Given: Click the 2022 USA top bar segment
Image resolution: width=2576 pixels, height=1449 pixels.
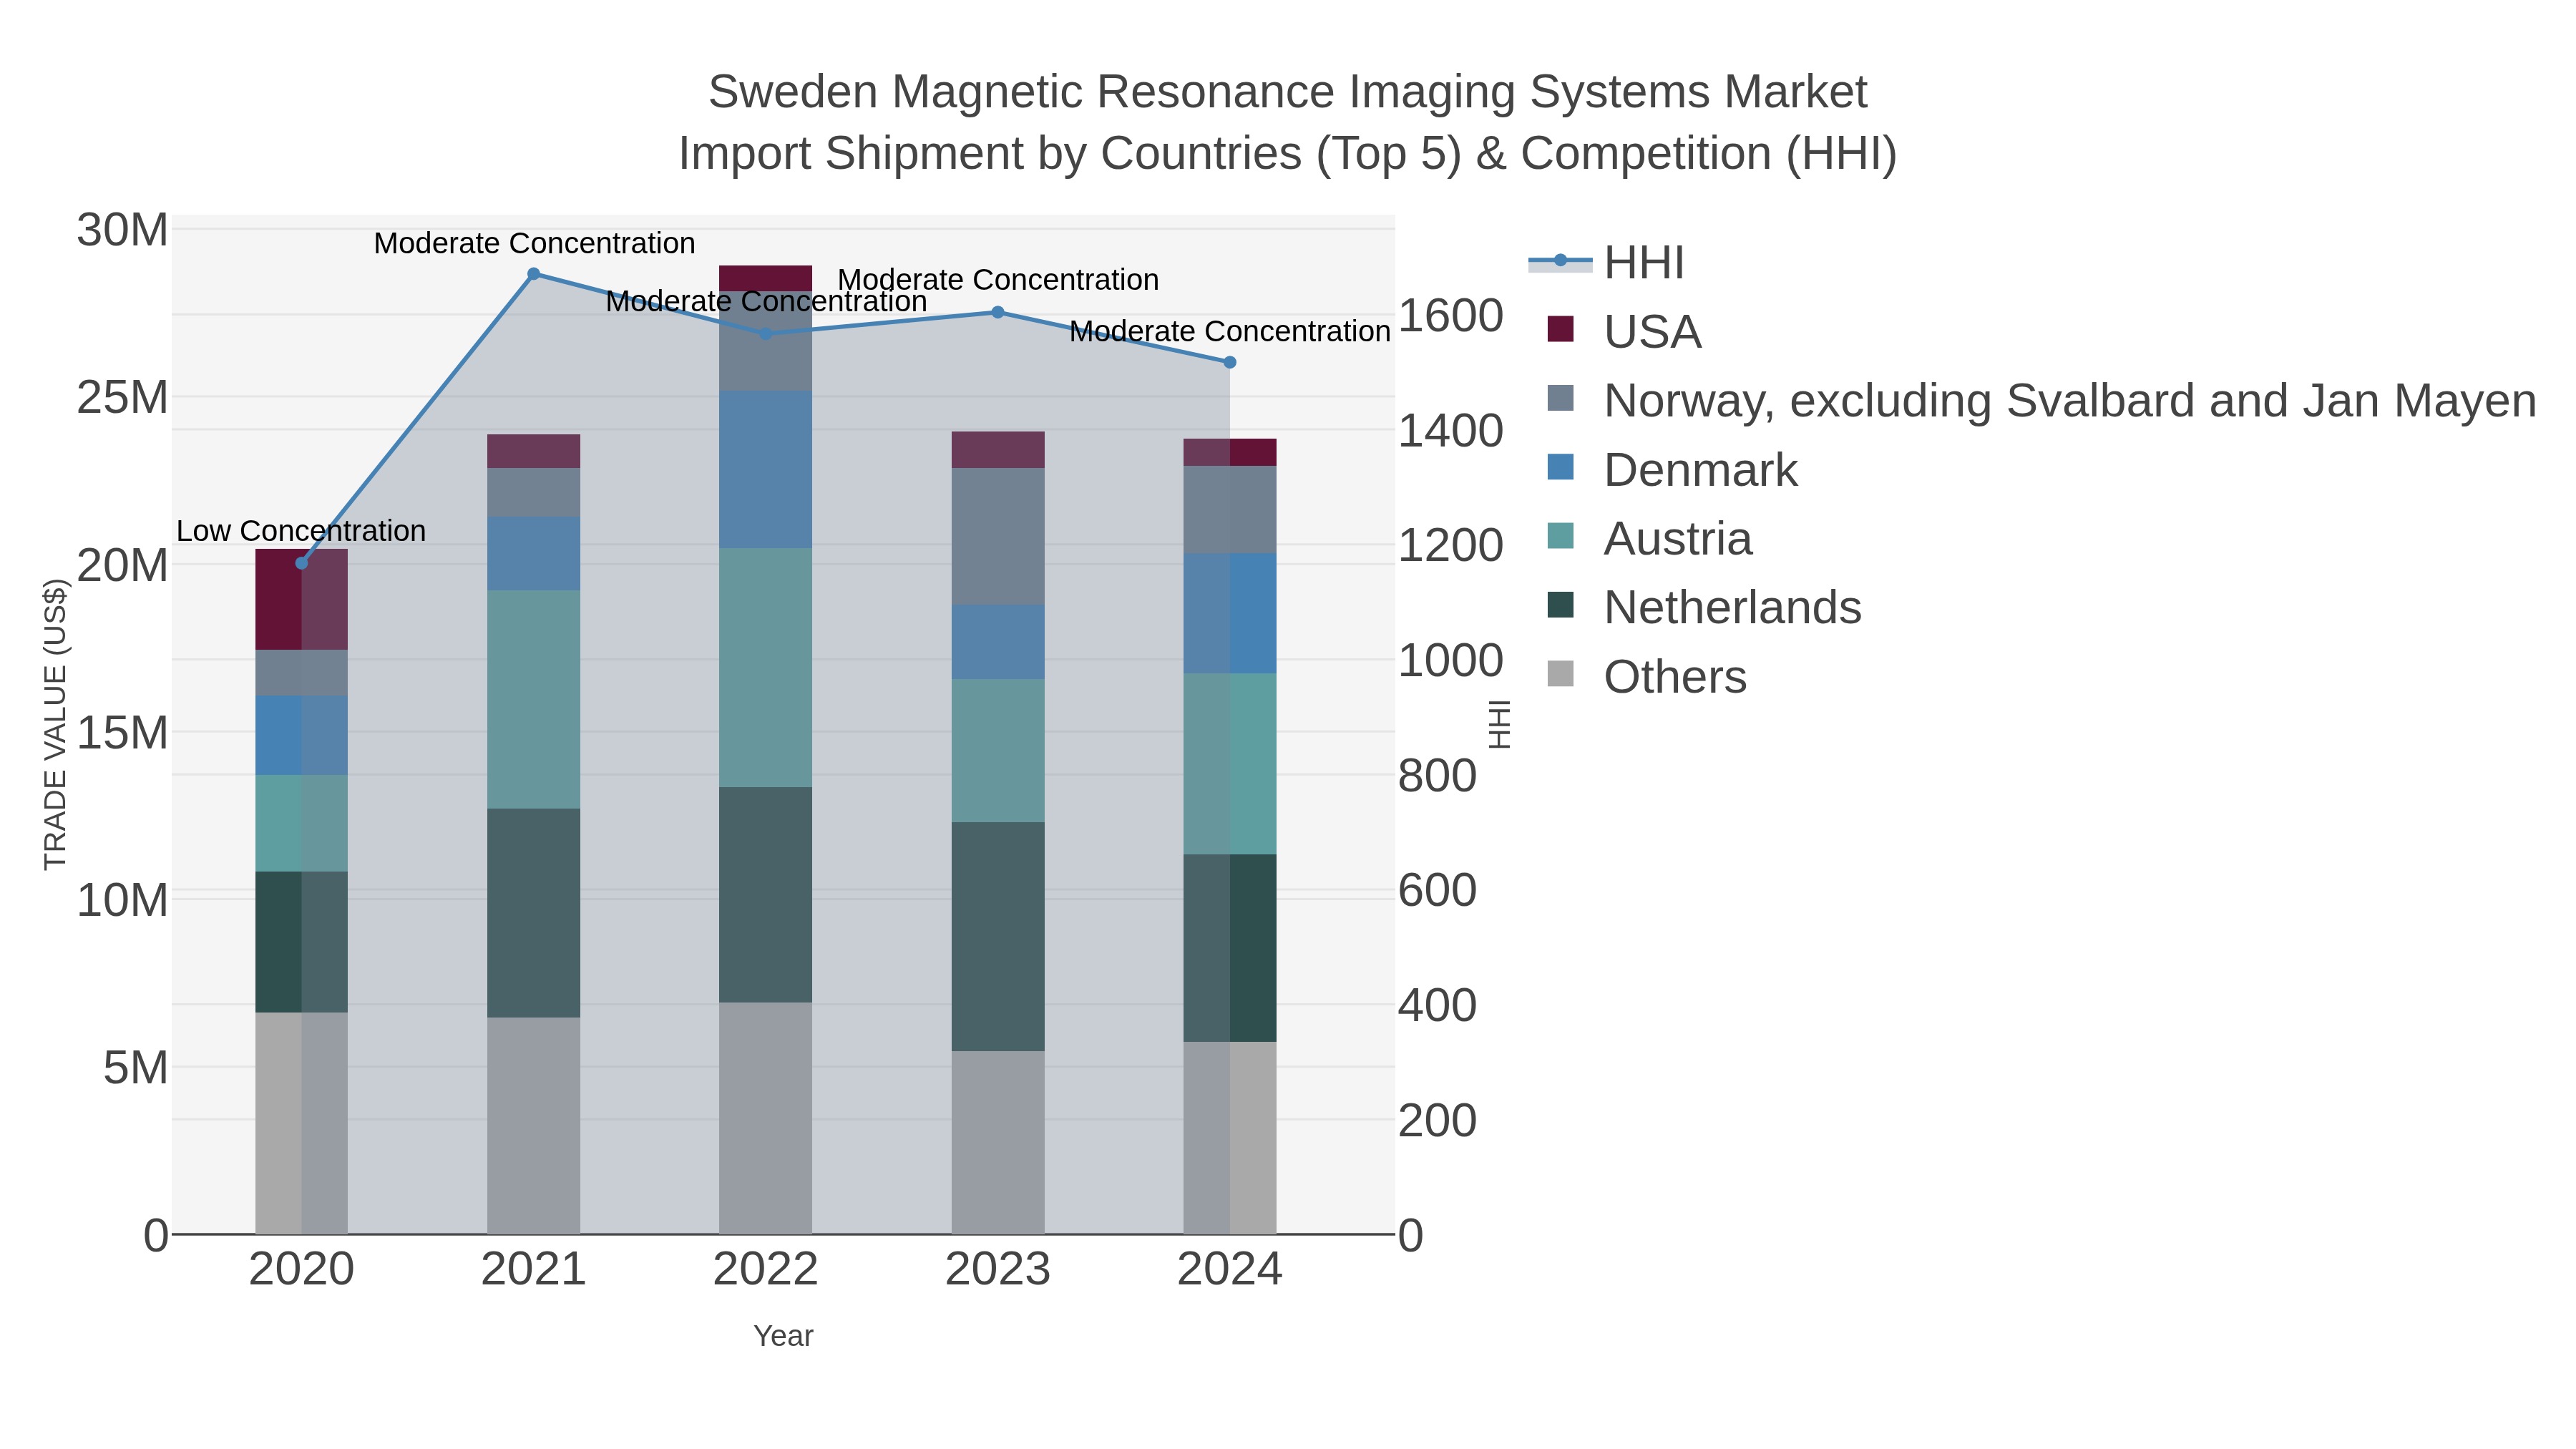Looking at the screenshot, I should 766,278.
